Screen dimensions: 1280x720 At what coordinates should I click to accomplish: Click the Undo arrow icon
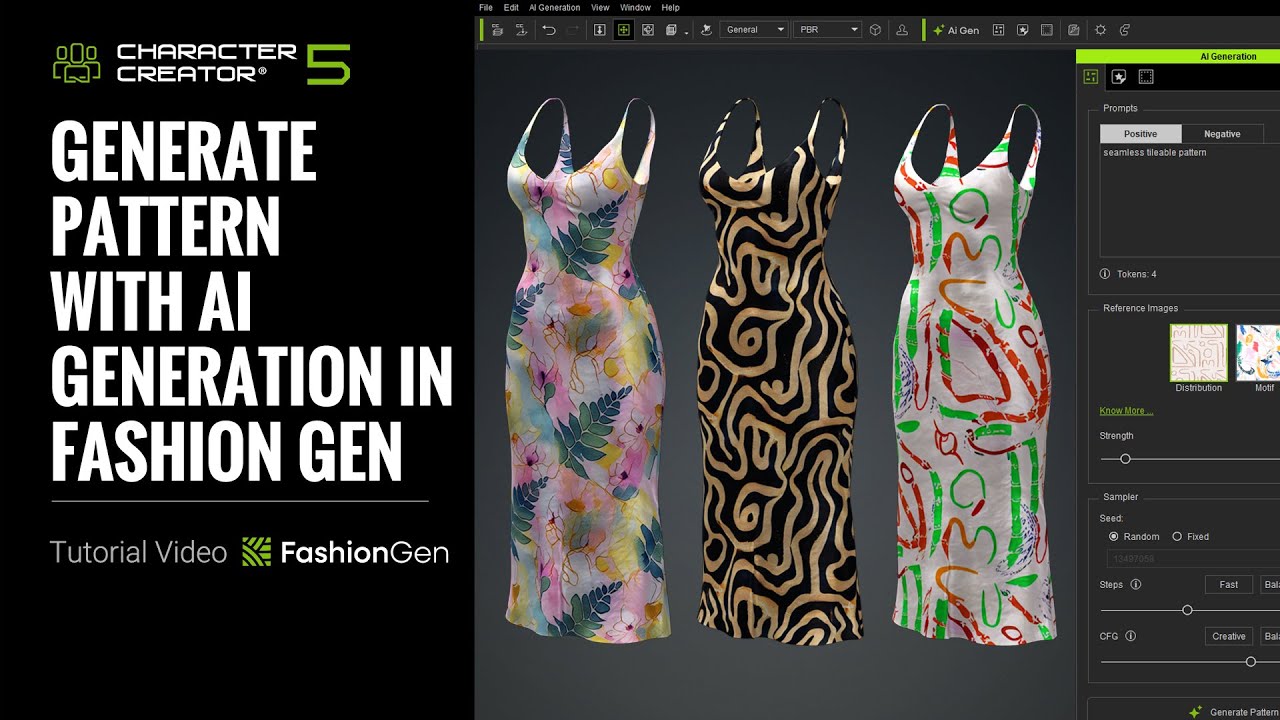point(549,30)
